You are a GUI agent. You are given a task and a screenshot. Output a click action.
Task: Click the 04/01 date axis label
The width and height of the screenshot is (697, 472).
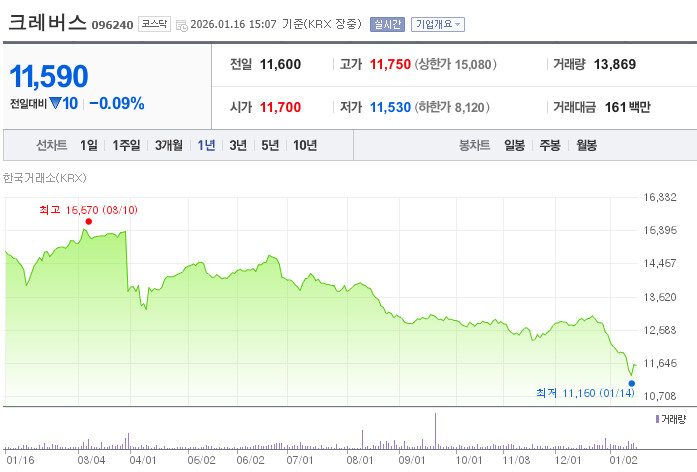pyautogui.click(x=143, y=460)
